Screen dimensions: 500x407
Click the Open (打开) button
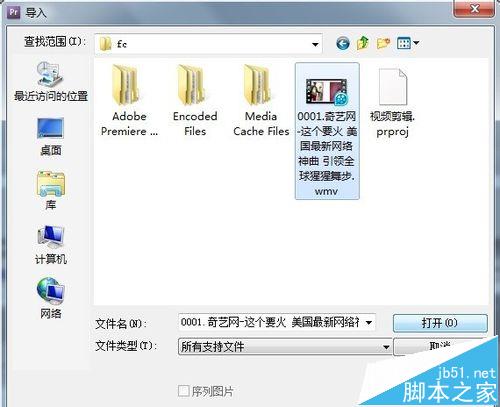(x=440, y=323)
